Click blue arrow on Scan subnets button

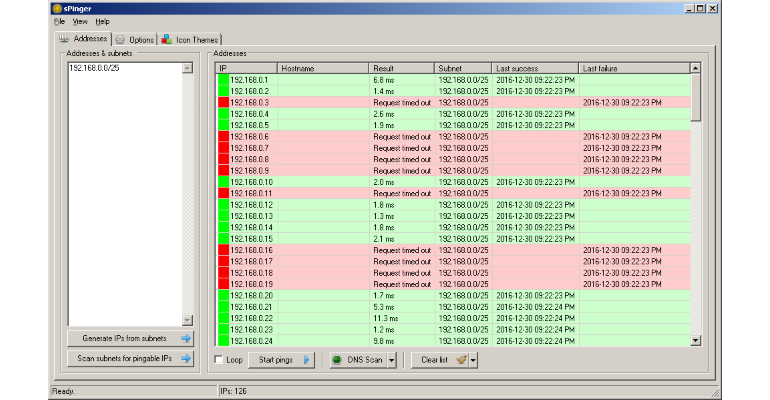tap(186, 358)
